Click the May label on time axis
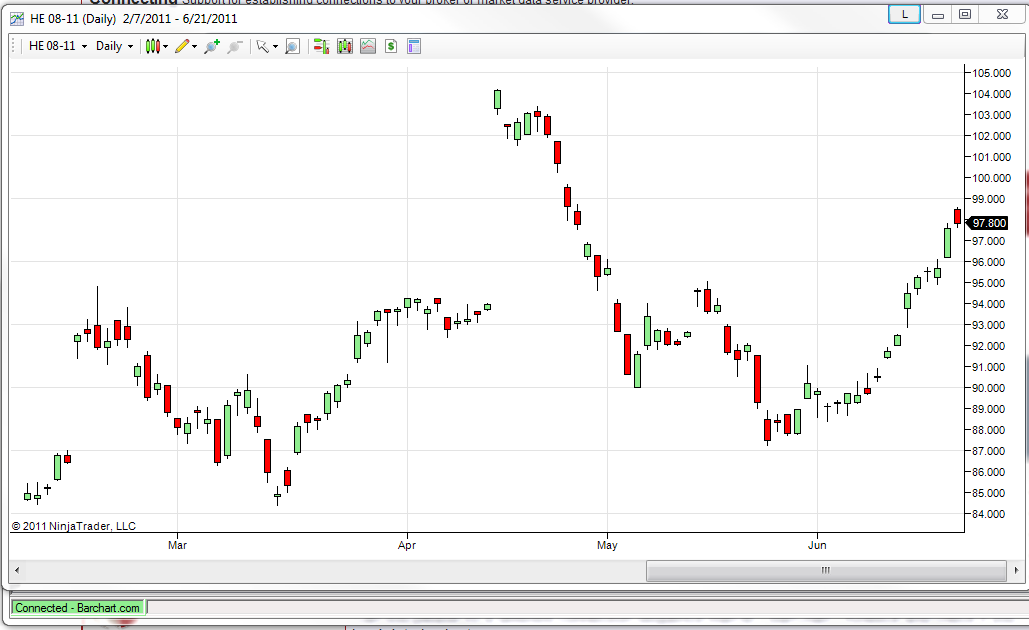 tap(607, 545)
